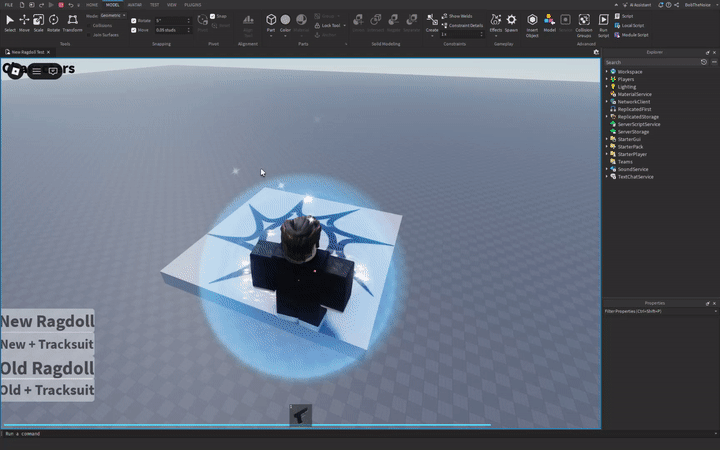Open the Plugins ribbon tab
The height and width of the screenshot is (450, 720).
[193, 4]
